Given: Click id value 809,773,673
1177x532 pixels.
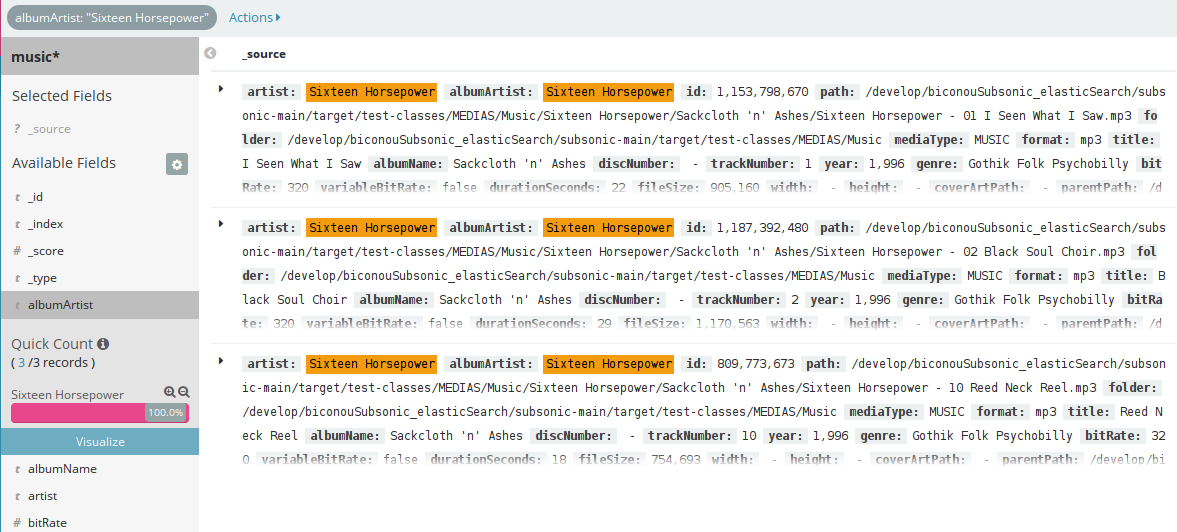Looking at the screenshot, I should point(756,364).
